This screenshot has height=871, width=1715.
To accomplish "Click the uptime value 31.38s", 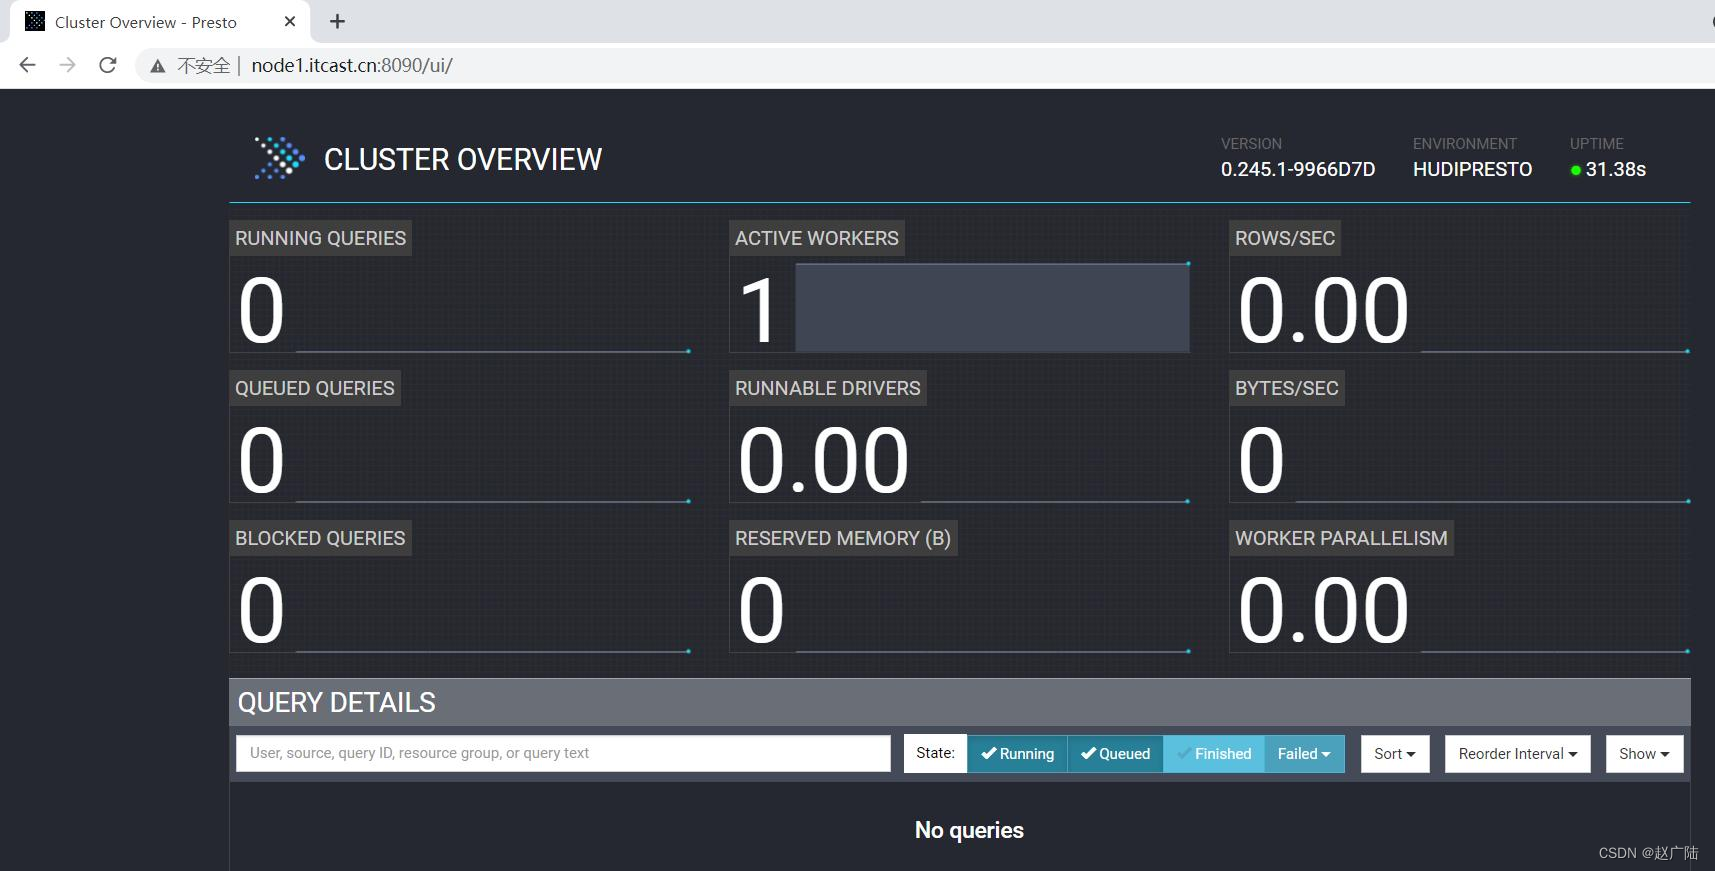I will coord(1615,169).
